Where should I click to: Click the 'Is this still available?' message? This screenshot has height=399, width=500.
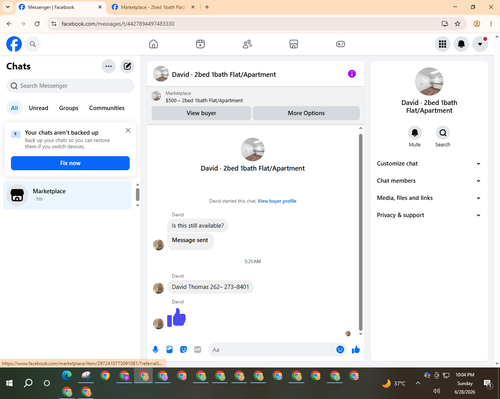[198, 226]
